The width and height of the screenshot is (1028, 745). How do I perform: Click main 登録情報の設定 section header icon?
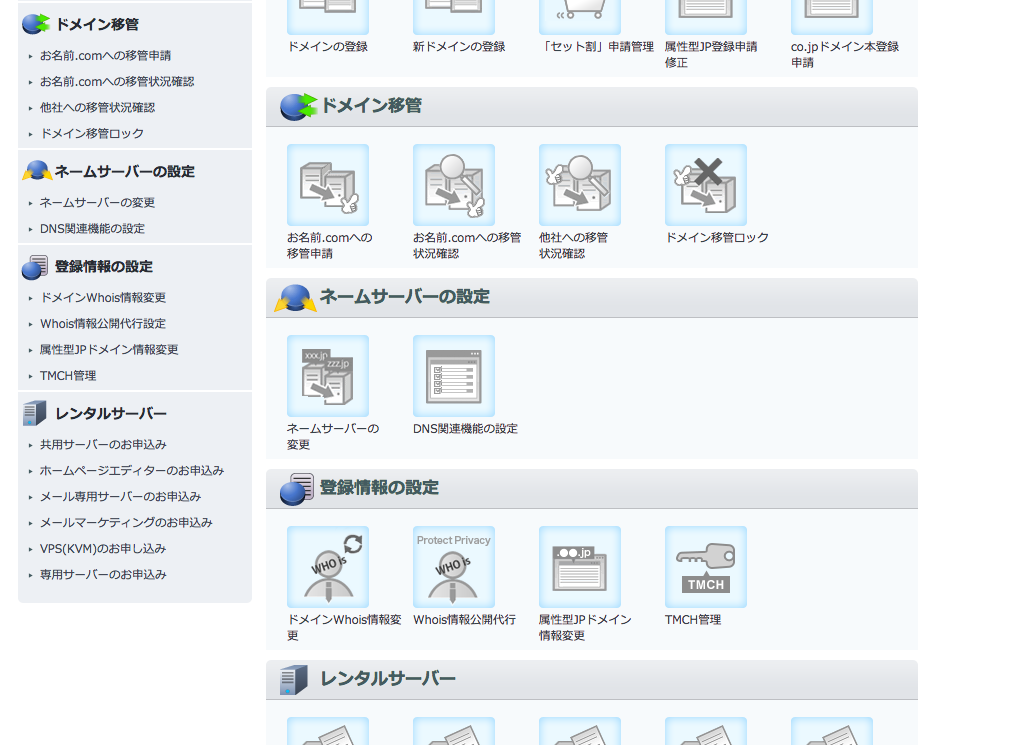tap(297, 489)
